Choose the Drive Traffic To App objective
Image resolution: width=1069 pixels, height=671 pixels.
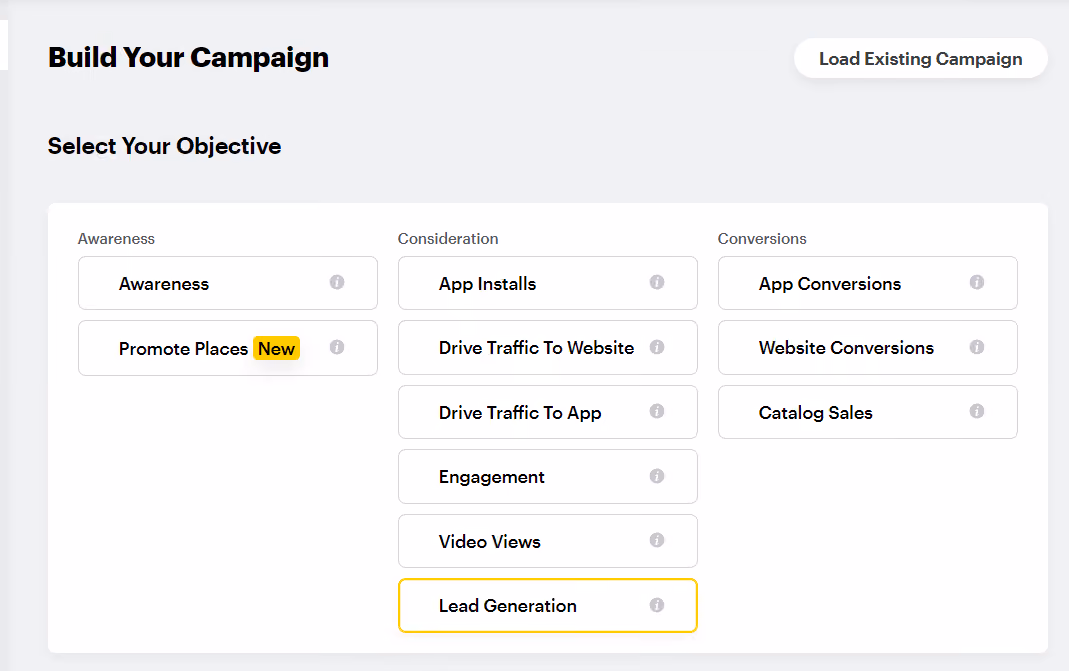coord(547,412)
